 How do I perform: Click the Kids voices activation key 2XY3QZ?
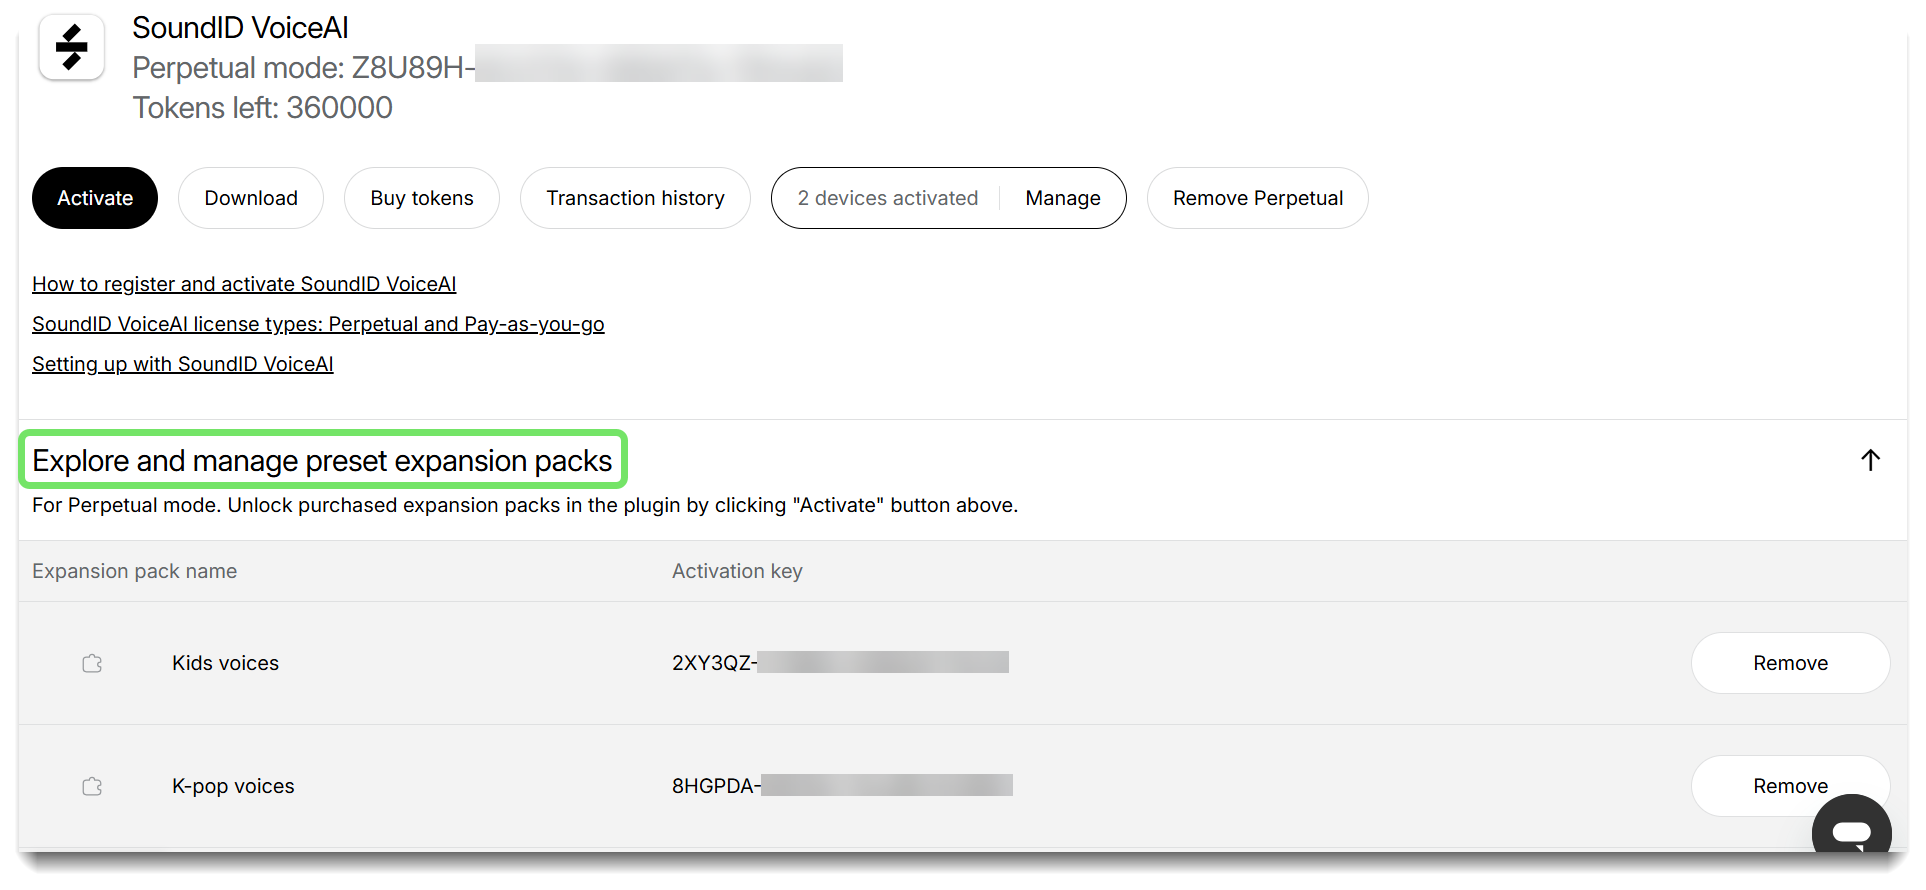[x=840, y=663]
